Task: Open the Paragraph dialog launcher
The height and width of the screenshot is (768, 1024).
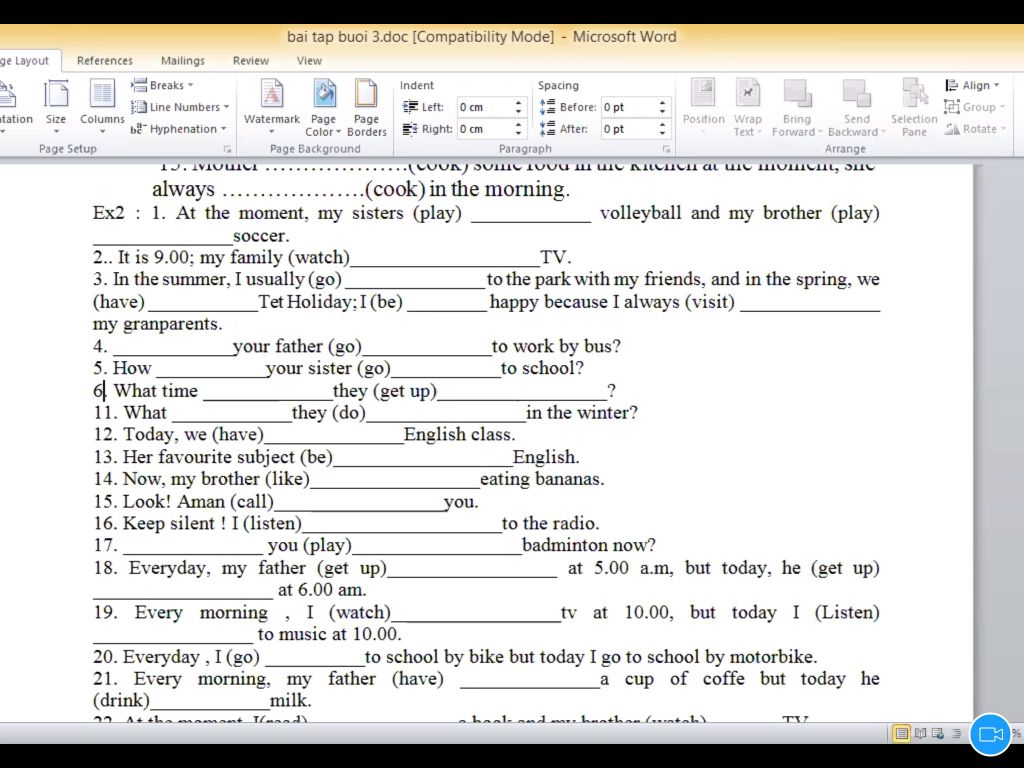Action: (x=666, y=149)
